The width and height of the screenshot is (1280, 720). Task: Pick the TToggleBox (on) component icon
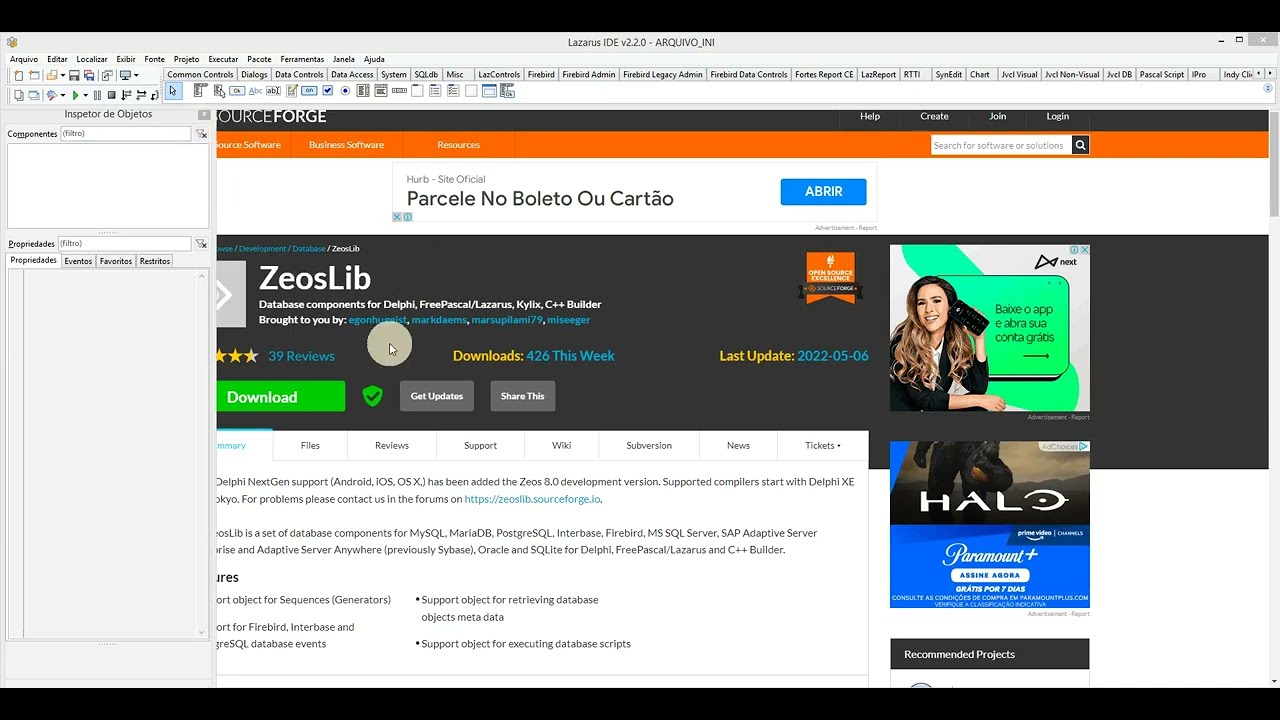pos(309,91)
